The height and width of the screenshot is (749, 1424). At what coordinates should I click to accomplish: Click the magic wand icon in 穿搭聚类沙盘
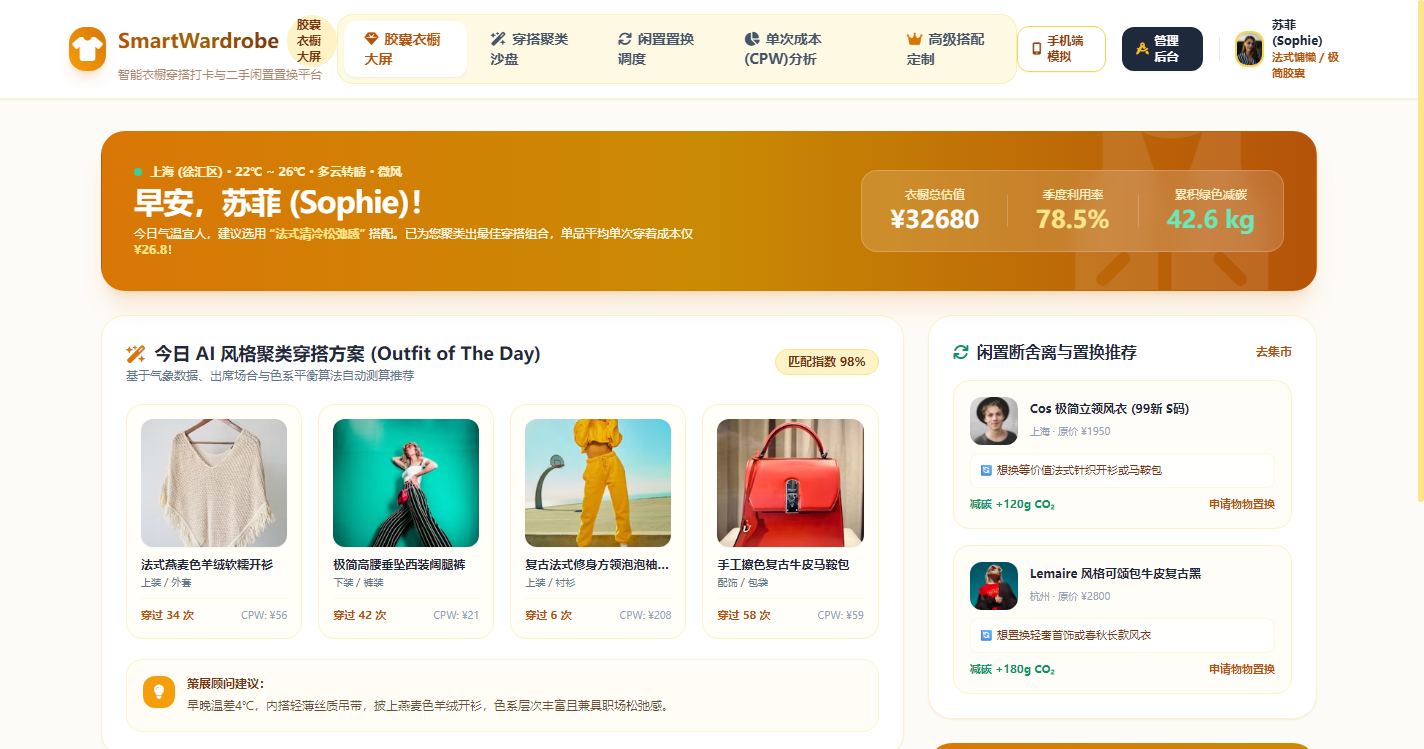point(498,39)
